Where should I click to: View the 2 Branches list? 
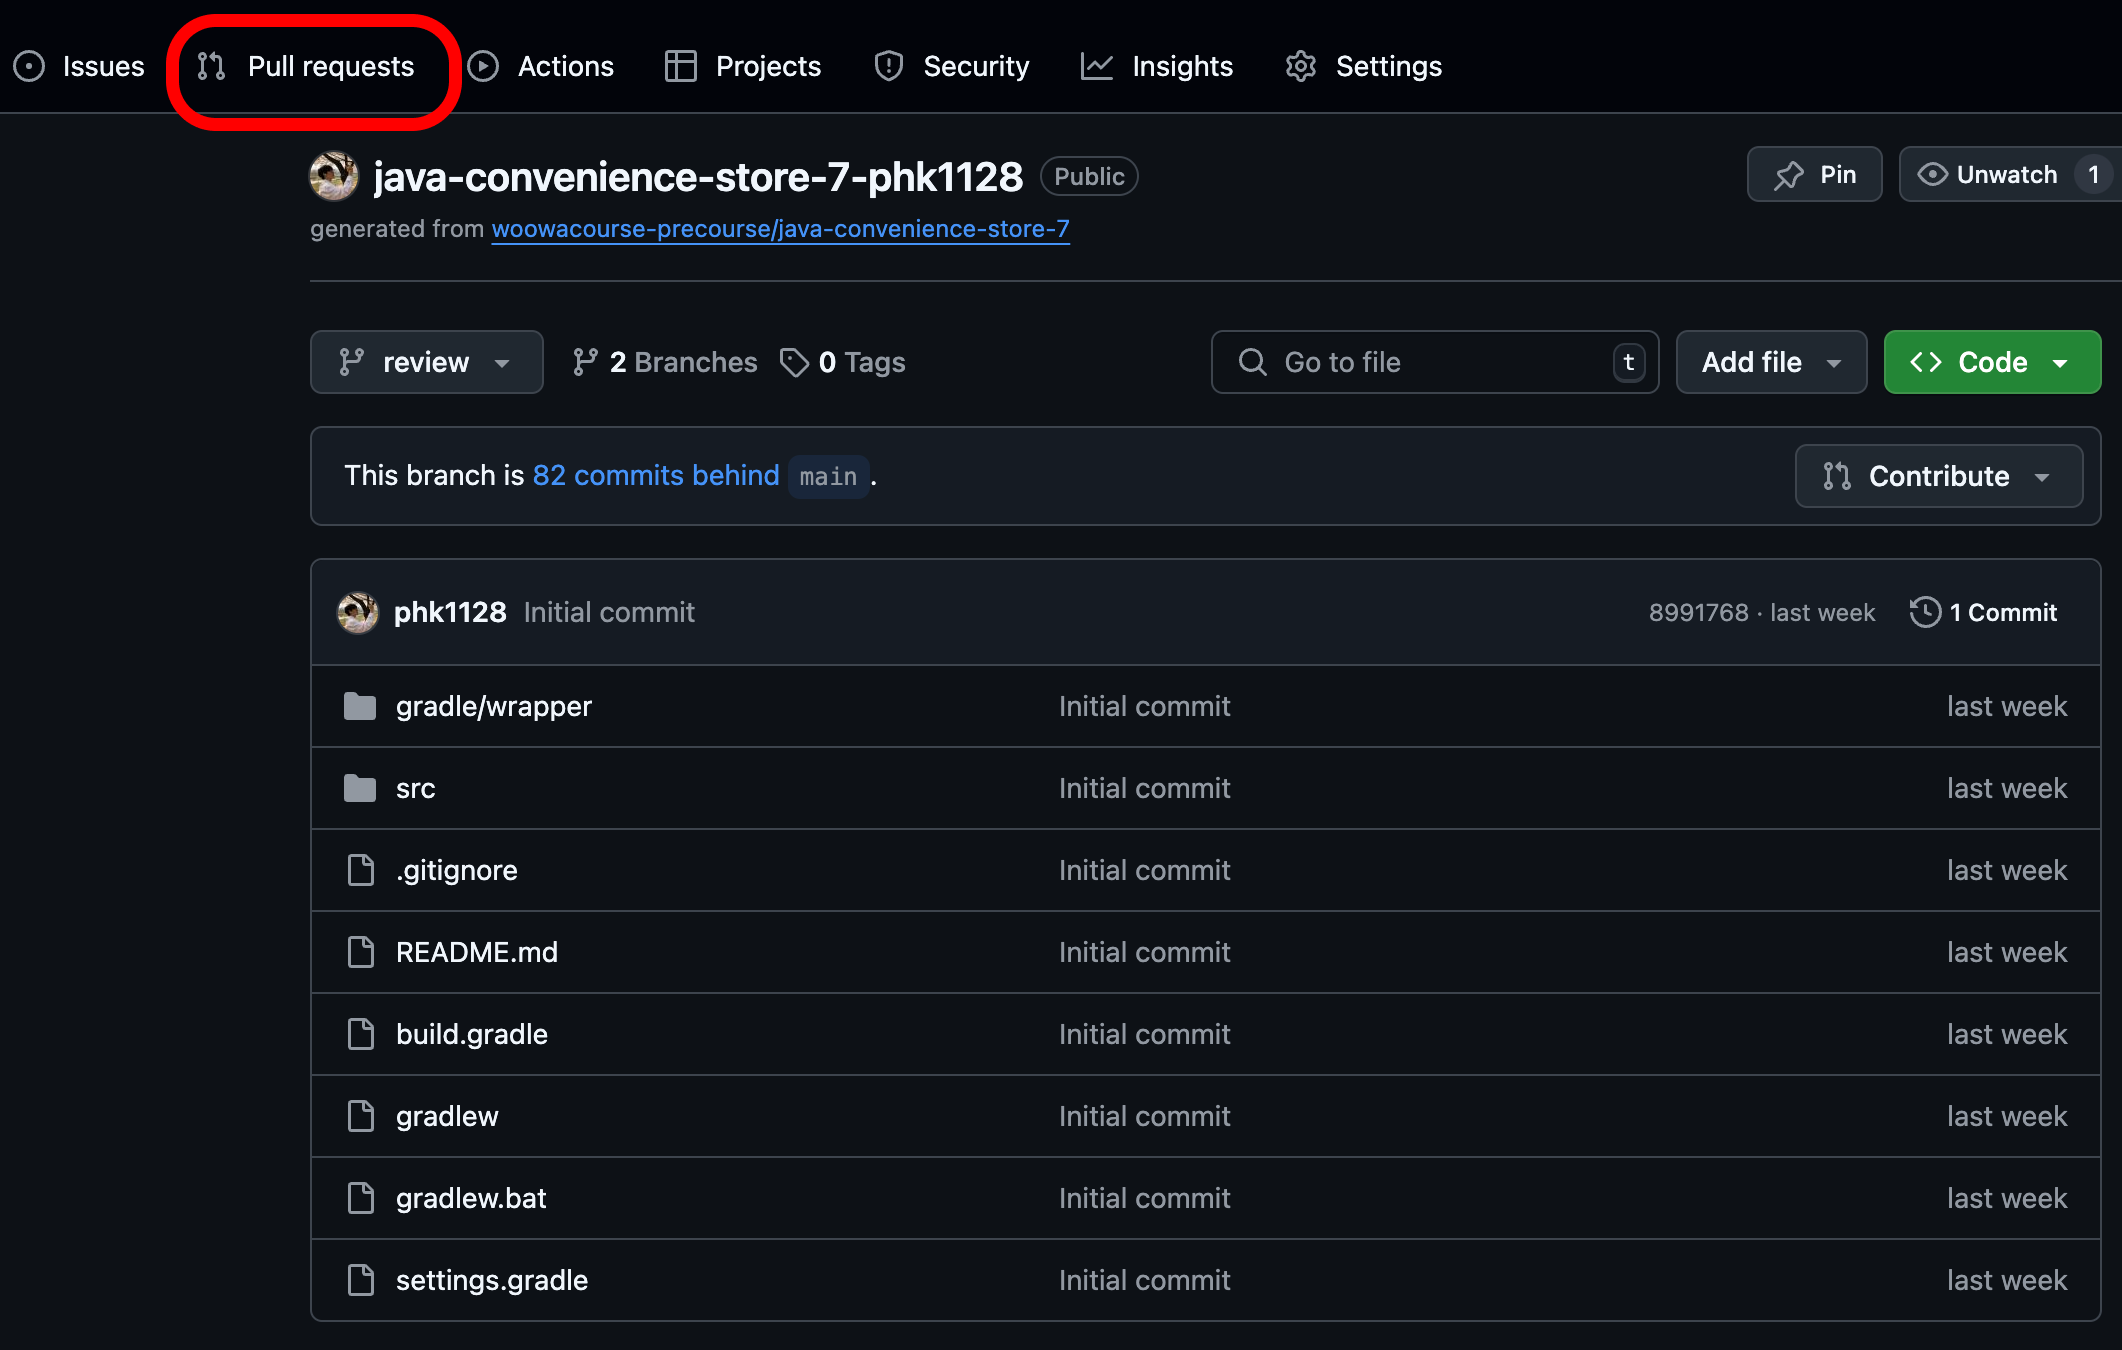[664, 362]
